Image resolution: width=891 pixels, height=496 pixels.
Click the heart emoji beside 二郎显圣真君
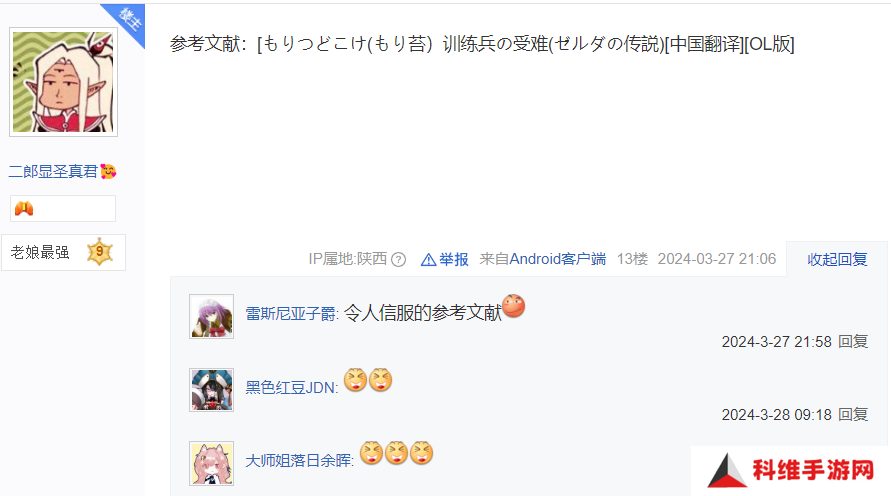[108, 171]
